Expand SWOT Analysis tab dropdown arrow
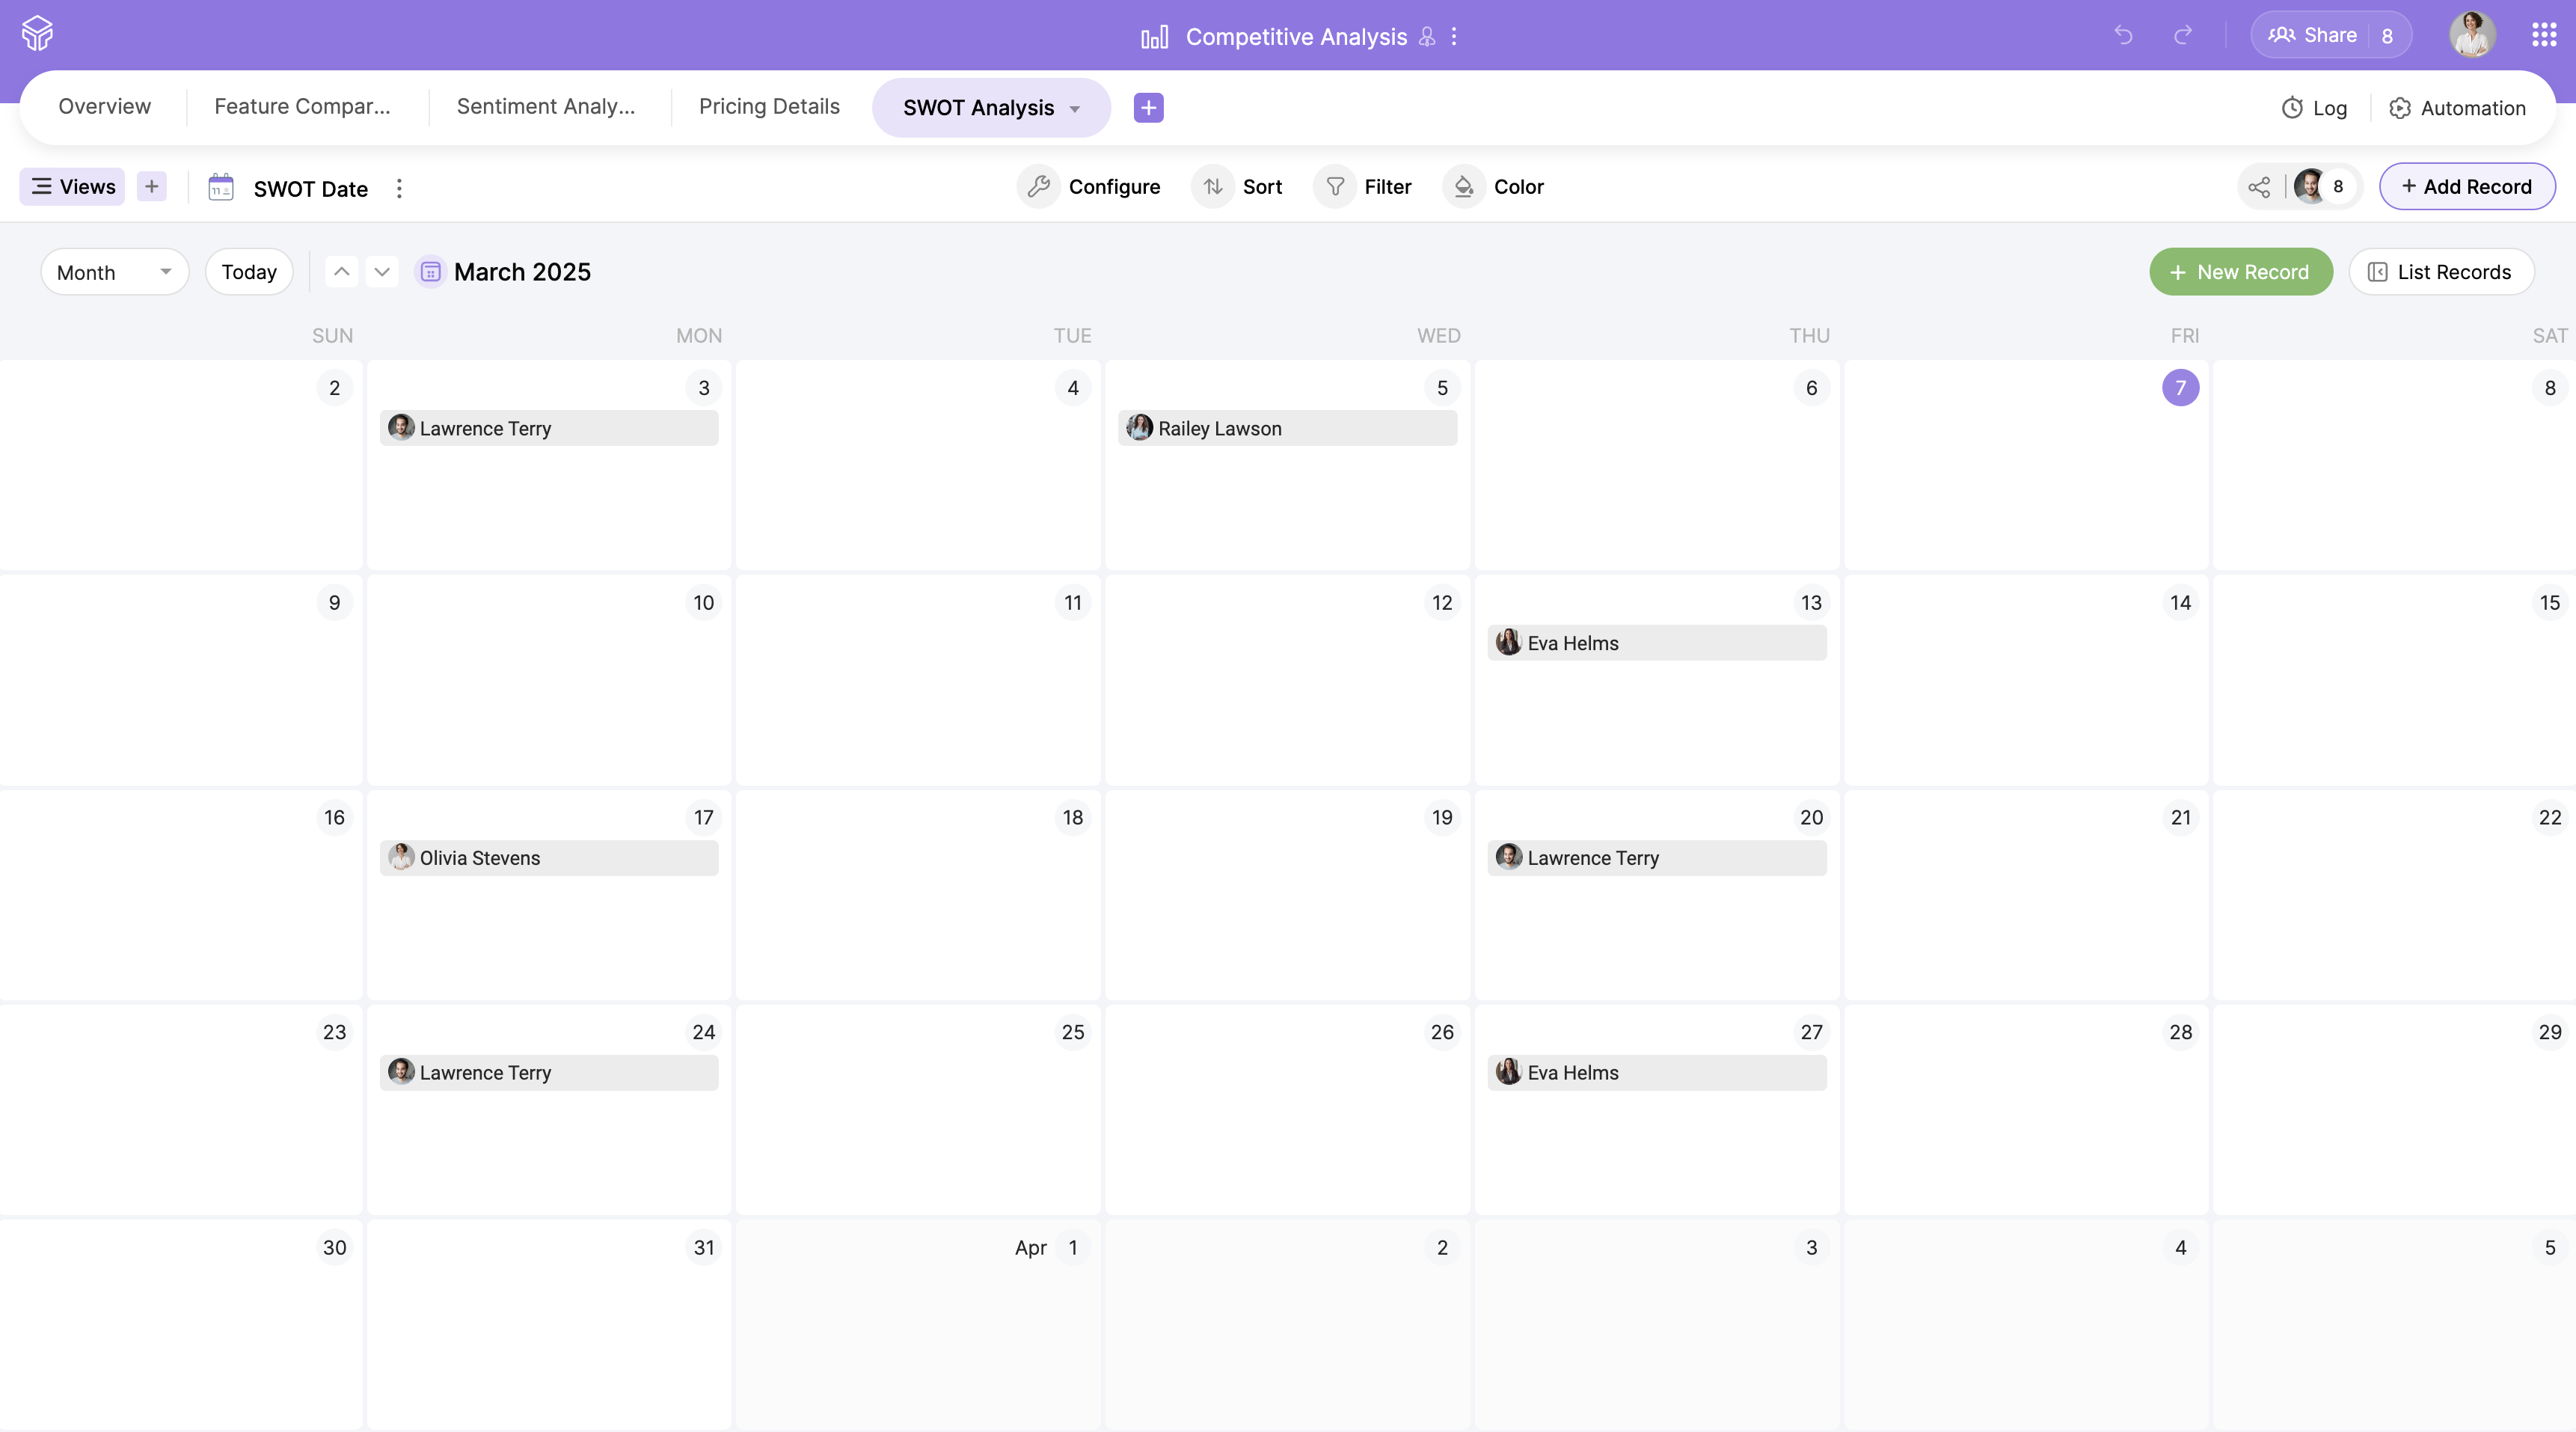Image resolution: width=2576 pixels, height=1432 pixels. (x=1075, y=108)
